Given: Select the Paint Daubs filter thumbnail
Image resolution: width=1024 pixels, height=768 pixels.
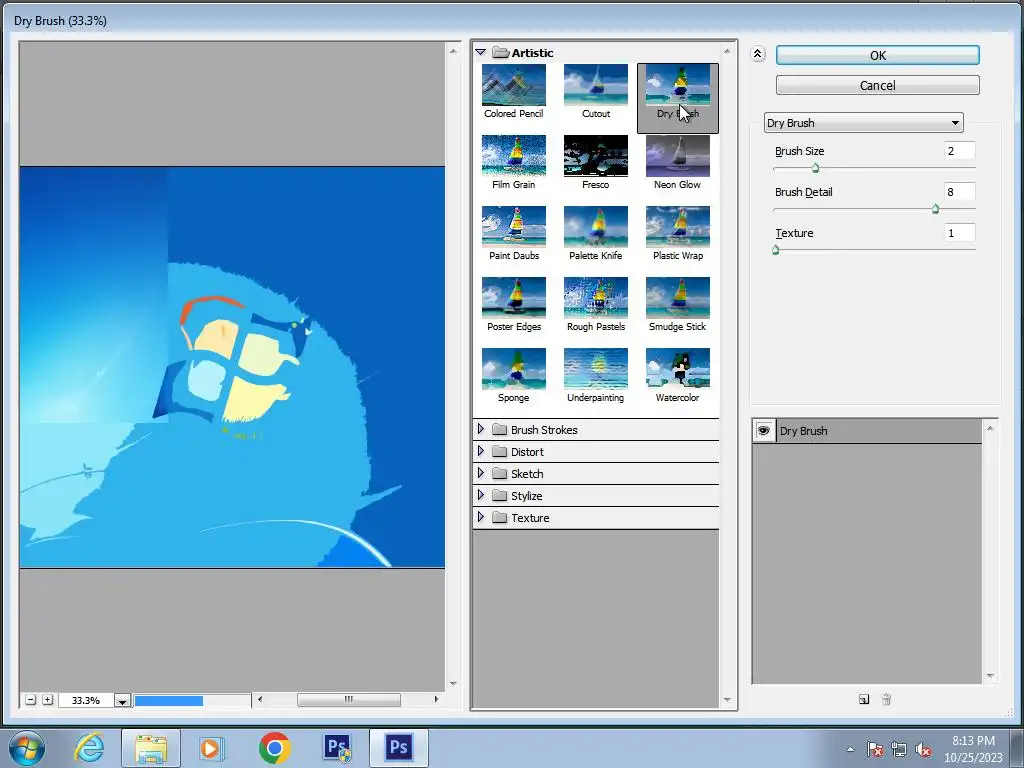Looking at the screenshot, I should click(513, 227).
